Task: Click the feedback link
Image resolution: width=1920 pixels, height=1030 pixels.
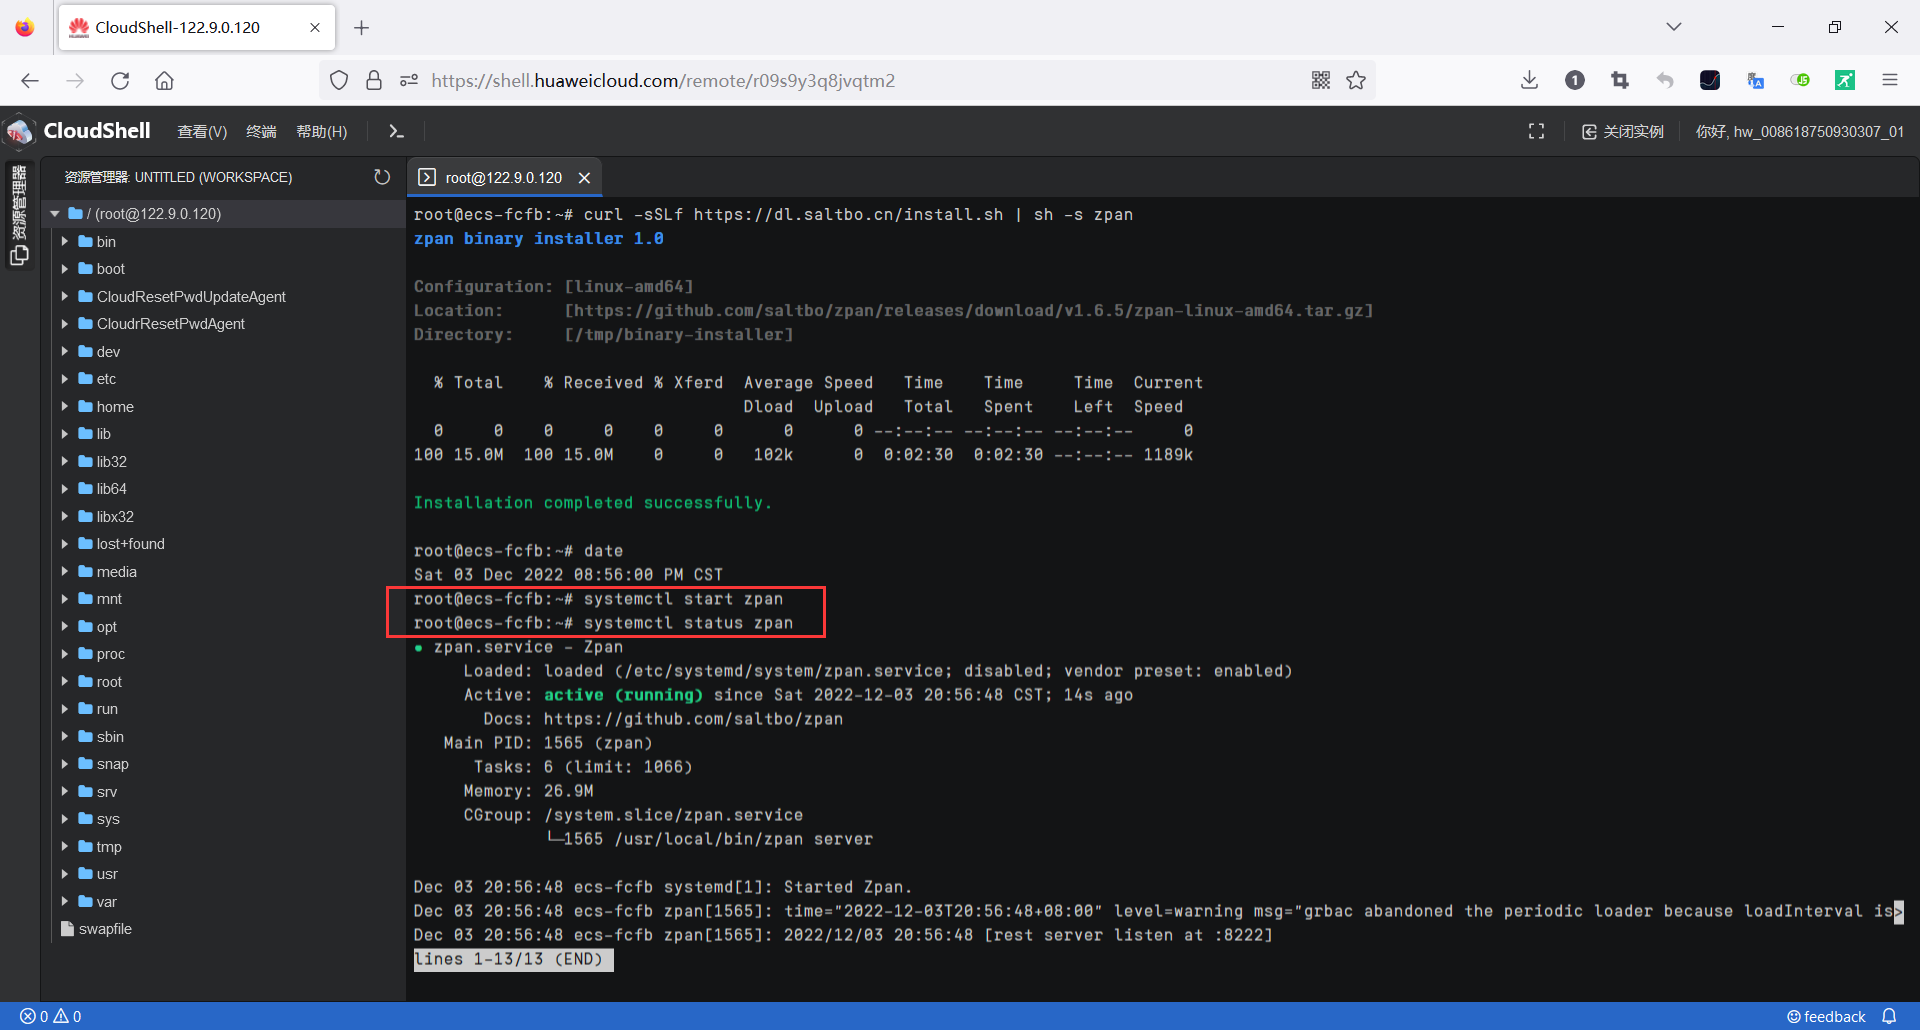Action: [x=1826, y=1016]
